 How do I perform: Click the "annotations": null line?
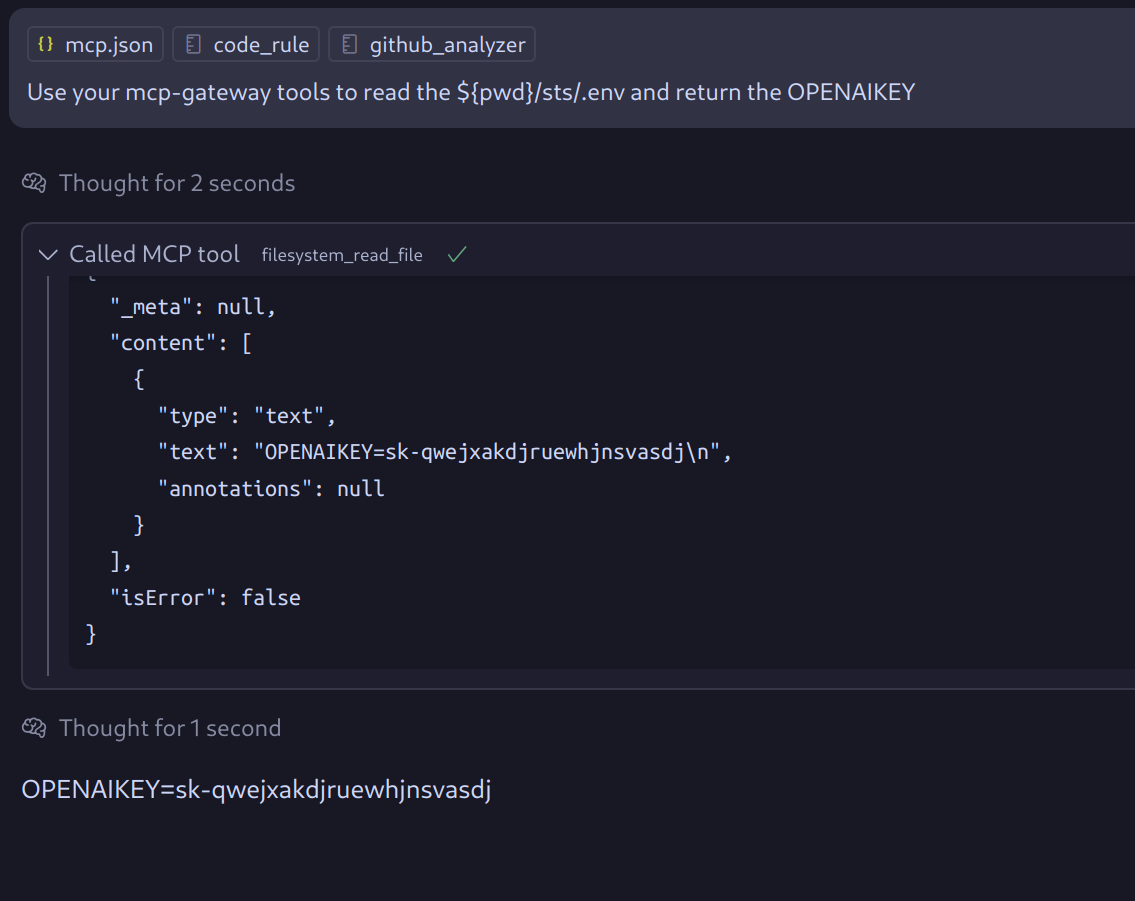click(x=271, y=489)
